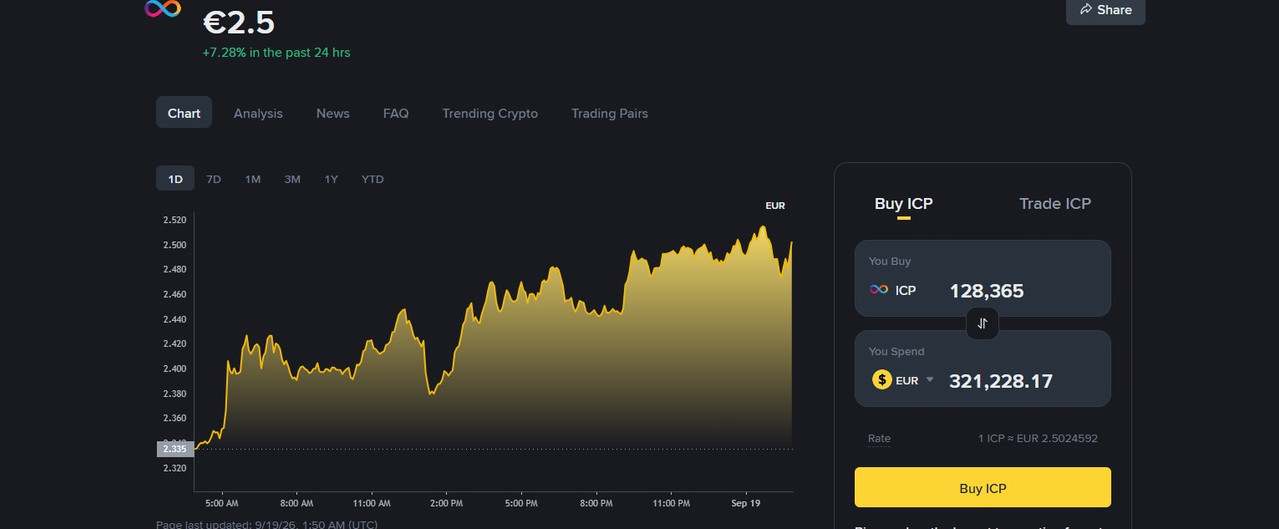
Task: Click the 2.400 value on the price axis
Action: [174, 369]
